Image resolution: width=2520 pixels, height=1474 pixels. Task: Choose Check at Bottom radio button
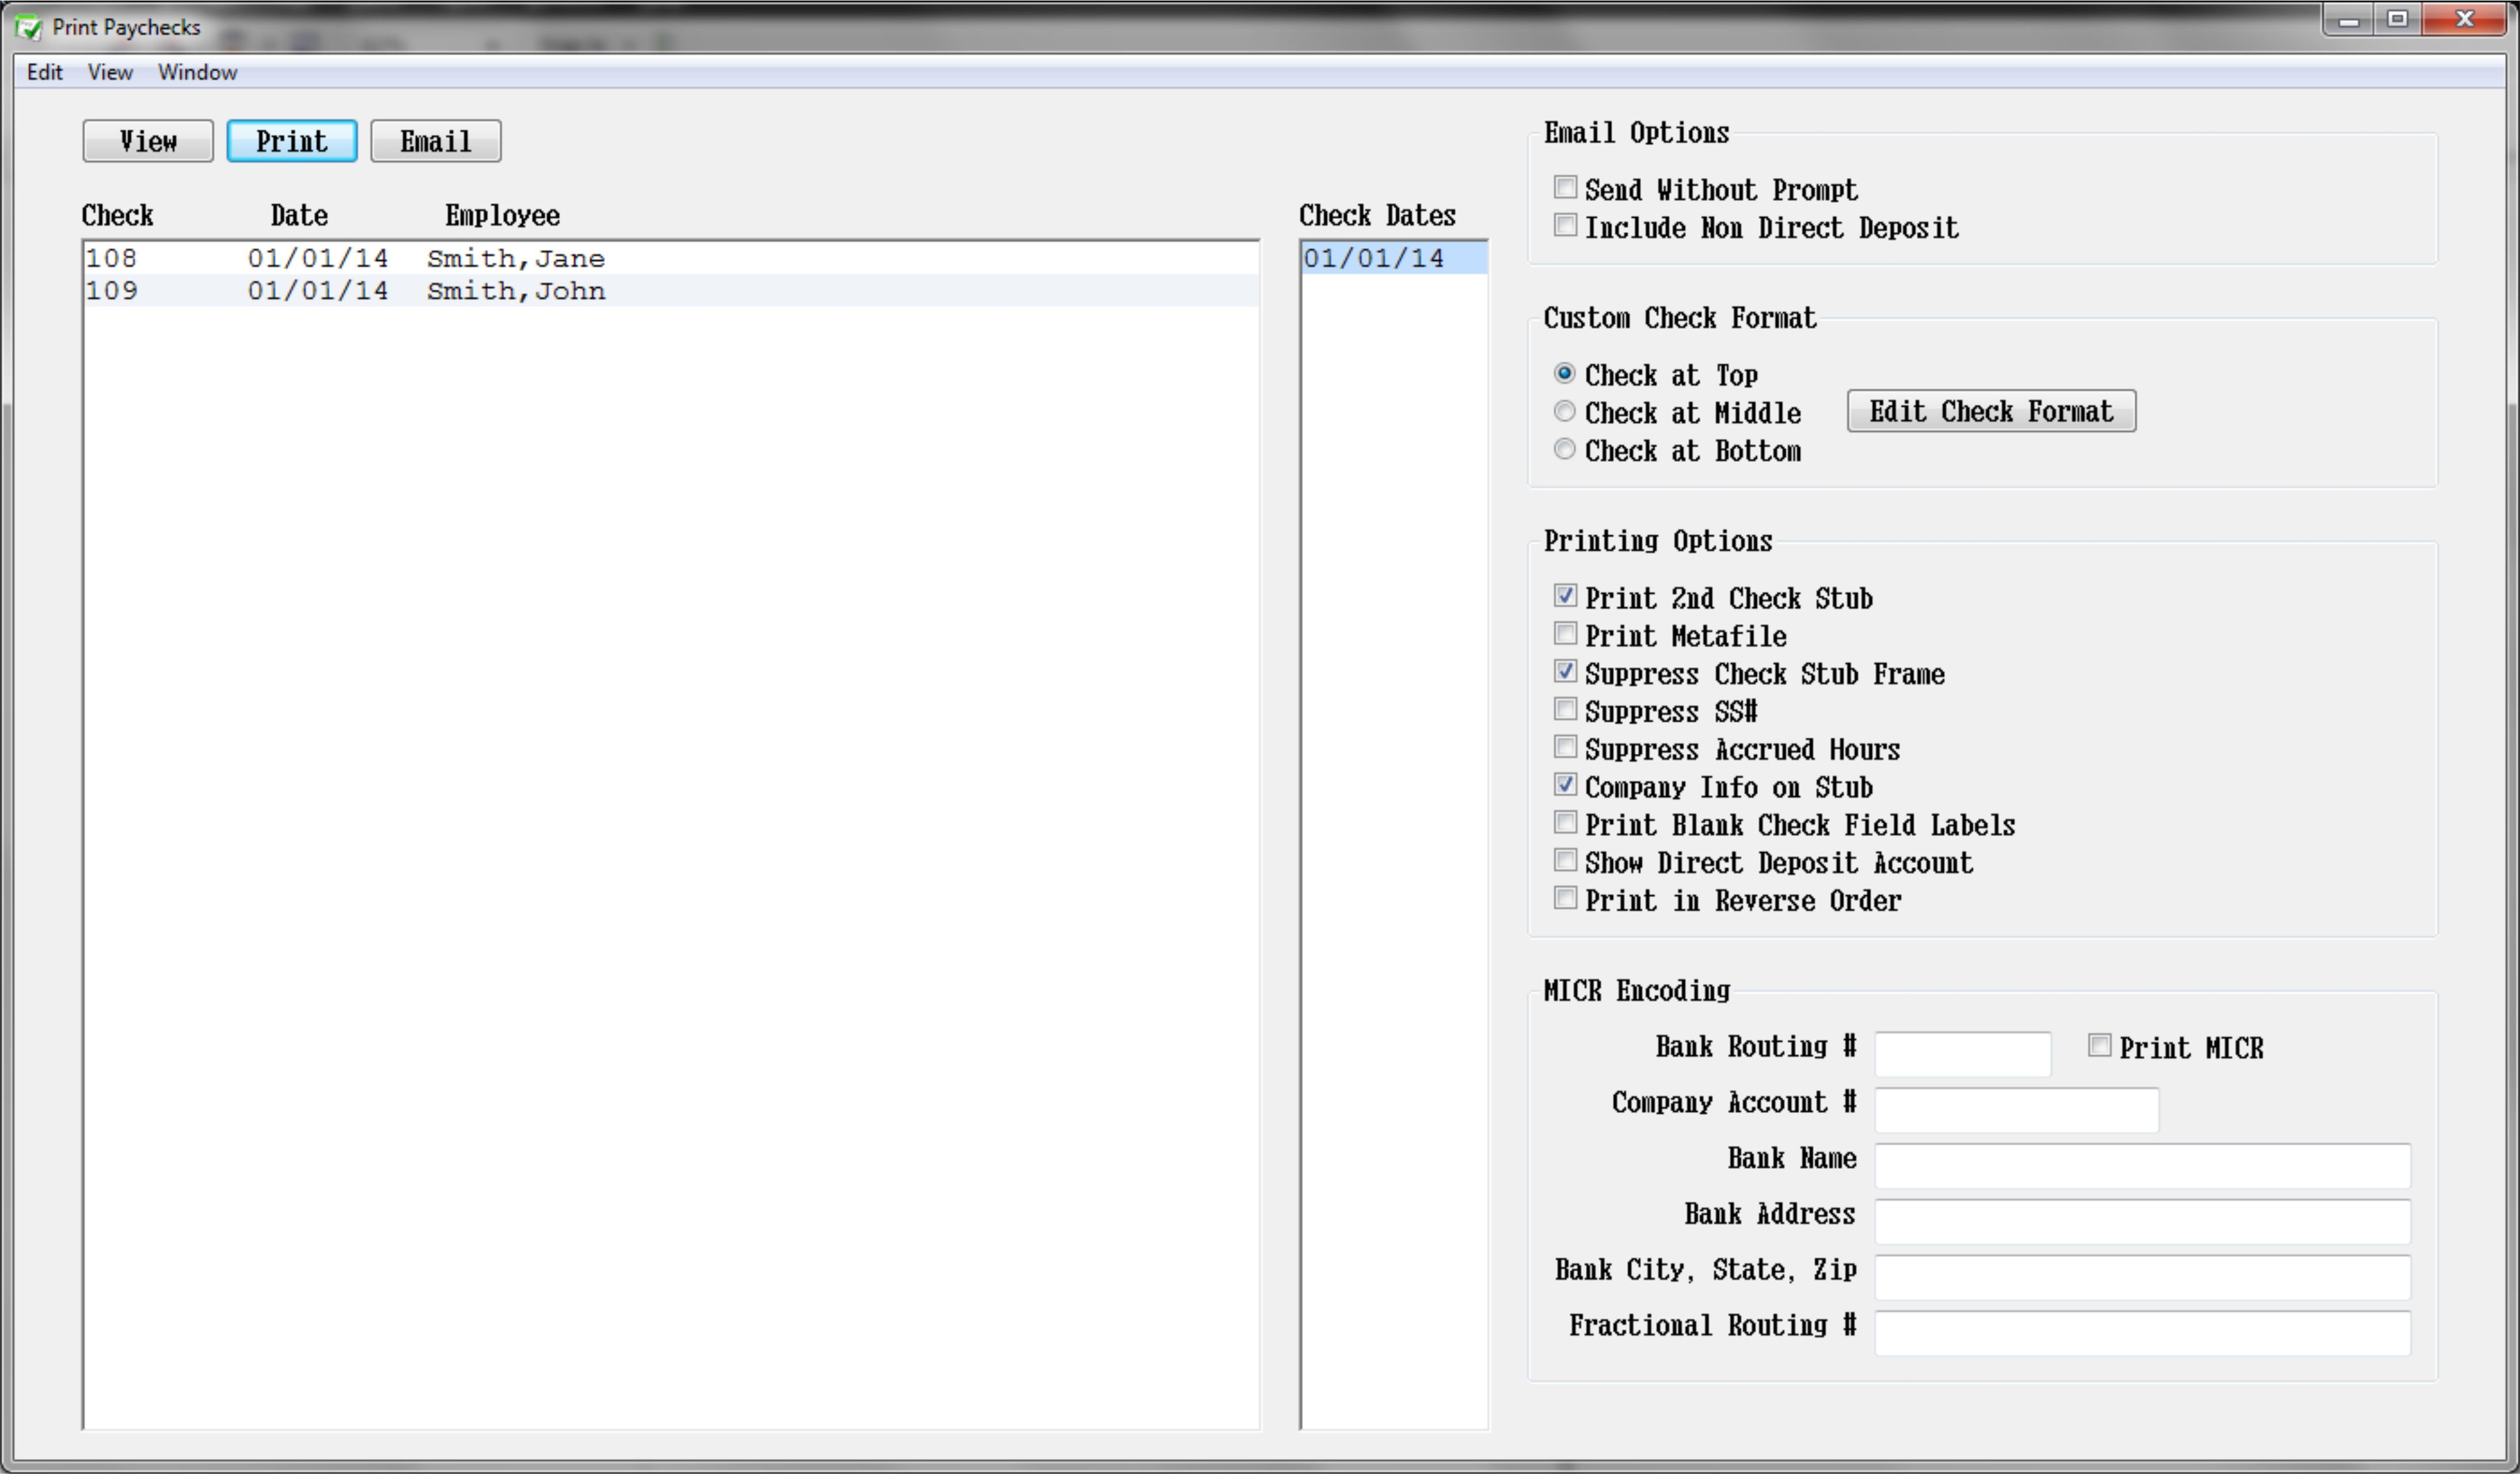pyautogui.click(x=1564, y=450)
